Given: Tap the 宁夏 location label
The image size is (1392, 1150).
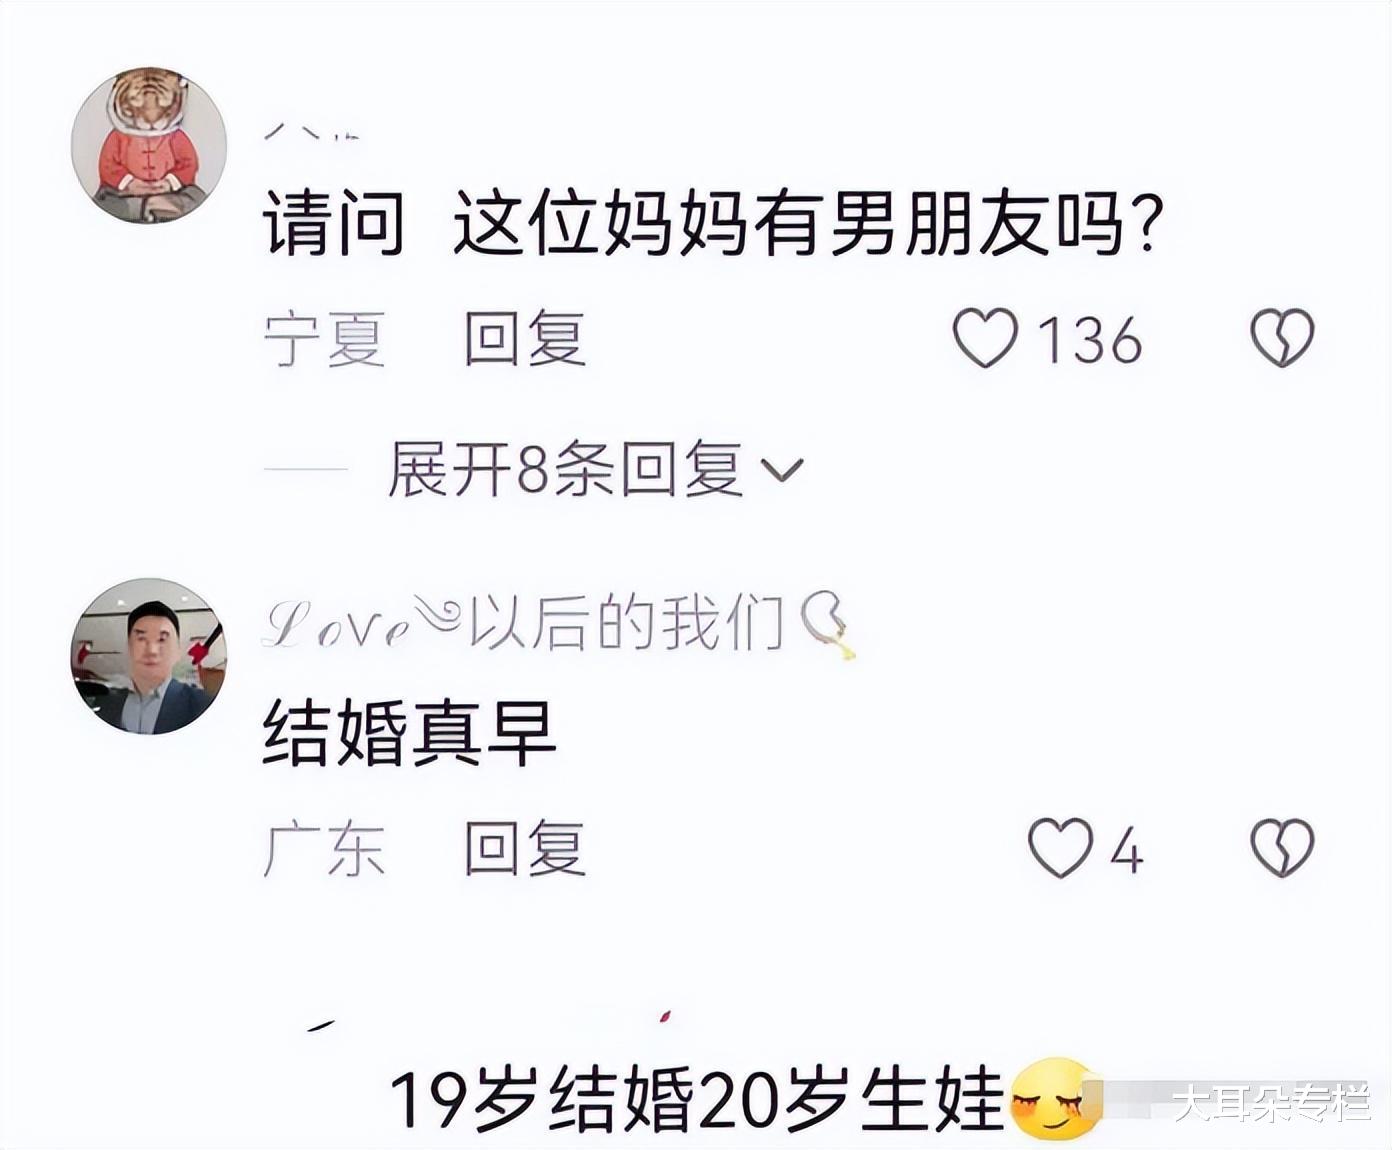Looking at the screenshot, I should click(x=325, y=338).
